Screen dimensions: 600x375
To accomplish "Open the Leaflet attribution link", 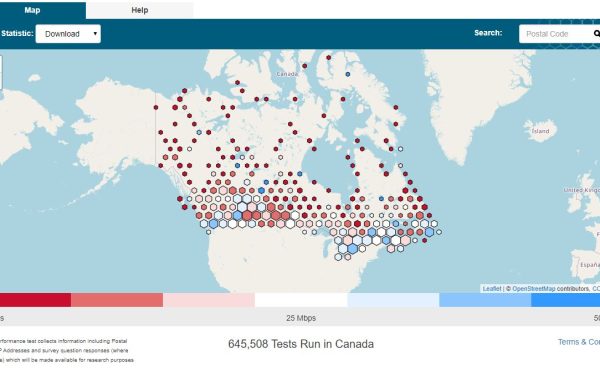I will coord(492,289).
